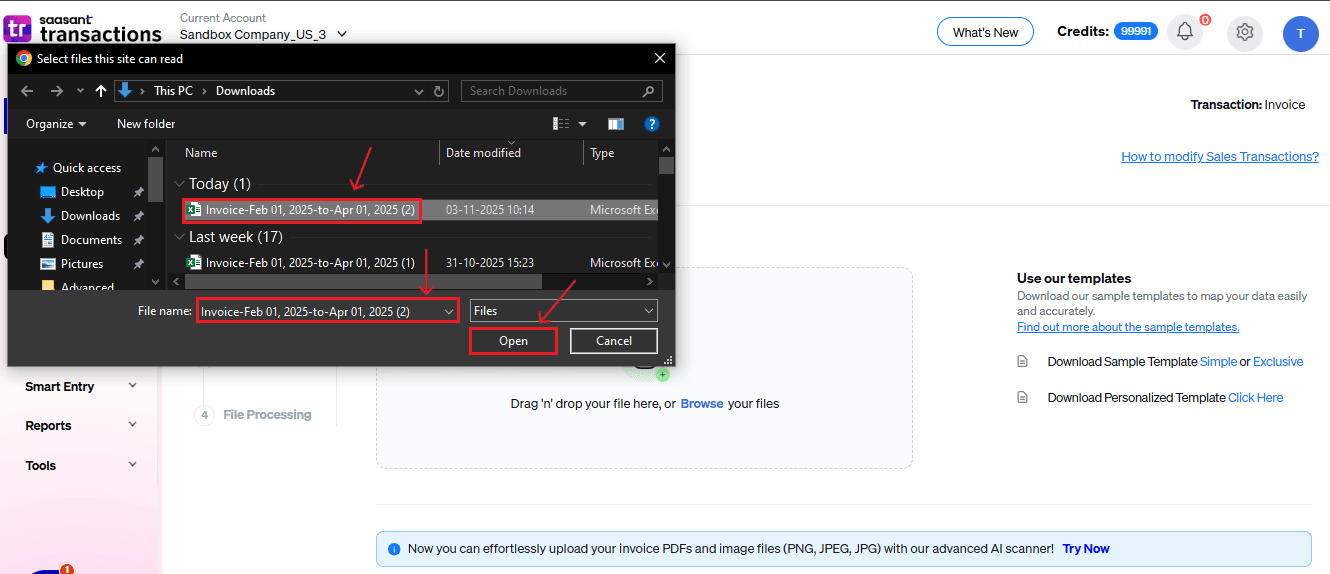This screenshot has height=574, width=1330.
Task: Select the Downloads folder in Quick access
Action: [x=90, y=216]
